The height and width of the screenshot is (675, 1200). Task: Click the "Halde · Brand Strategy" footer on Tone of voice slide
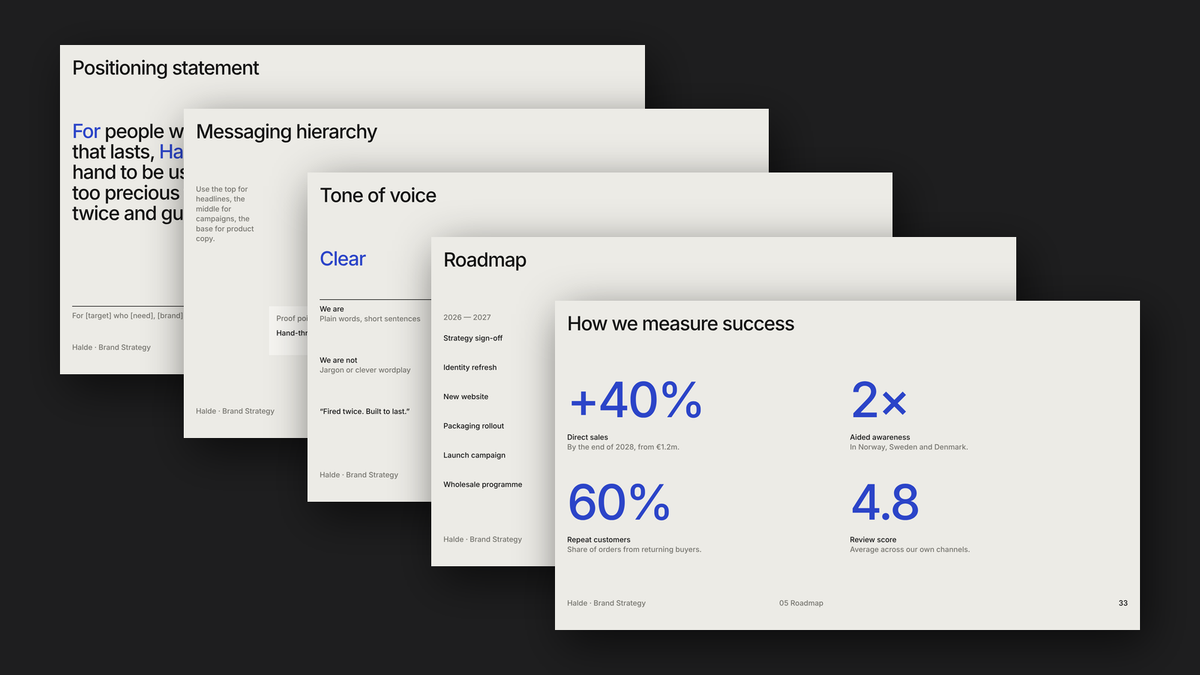pyautogui.click(x=359, y=475)
